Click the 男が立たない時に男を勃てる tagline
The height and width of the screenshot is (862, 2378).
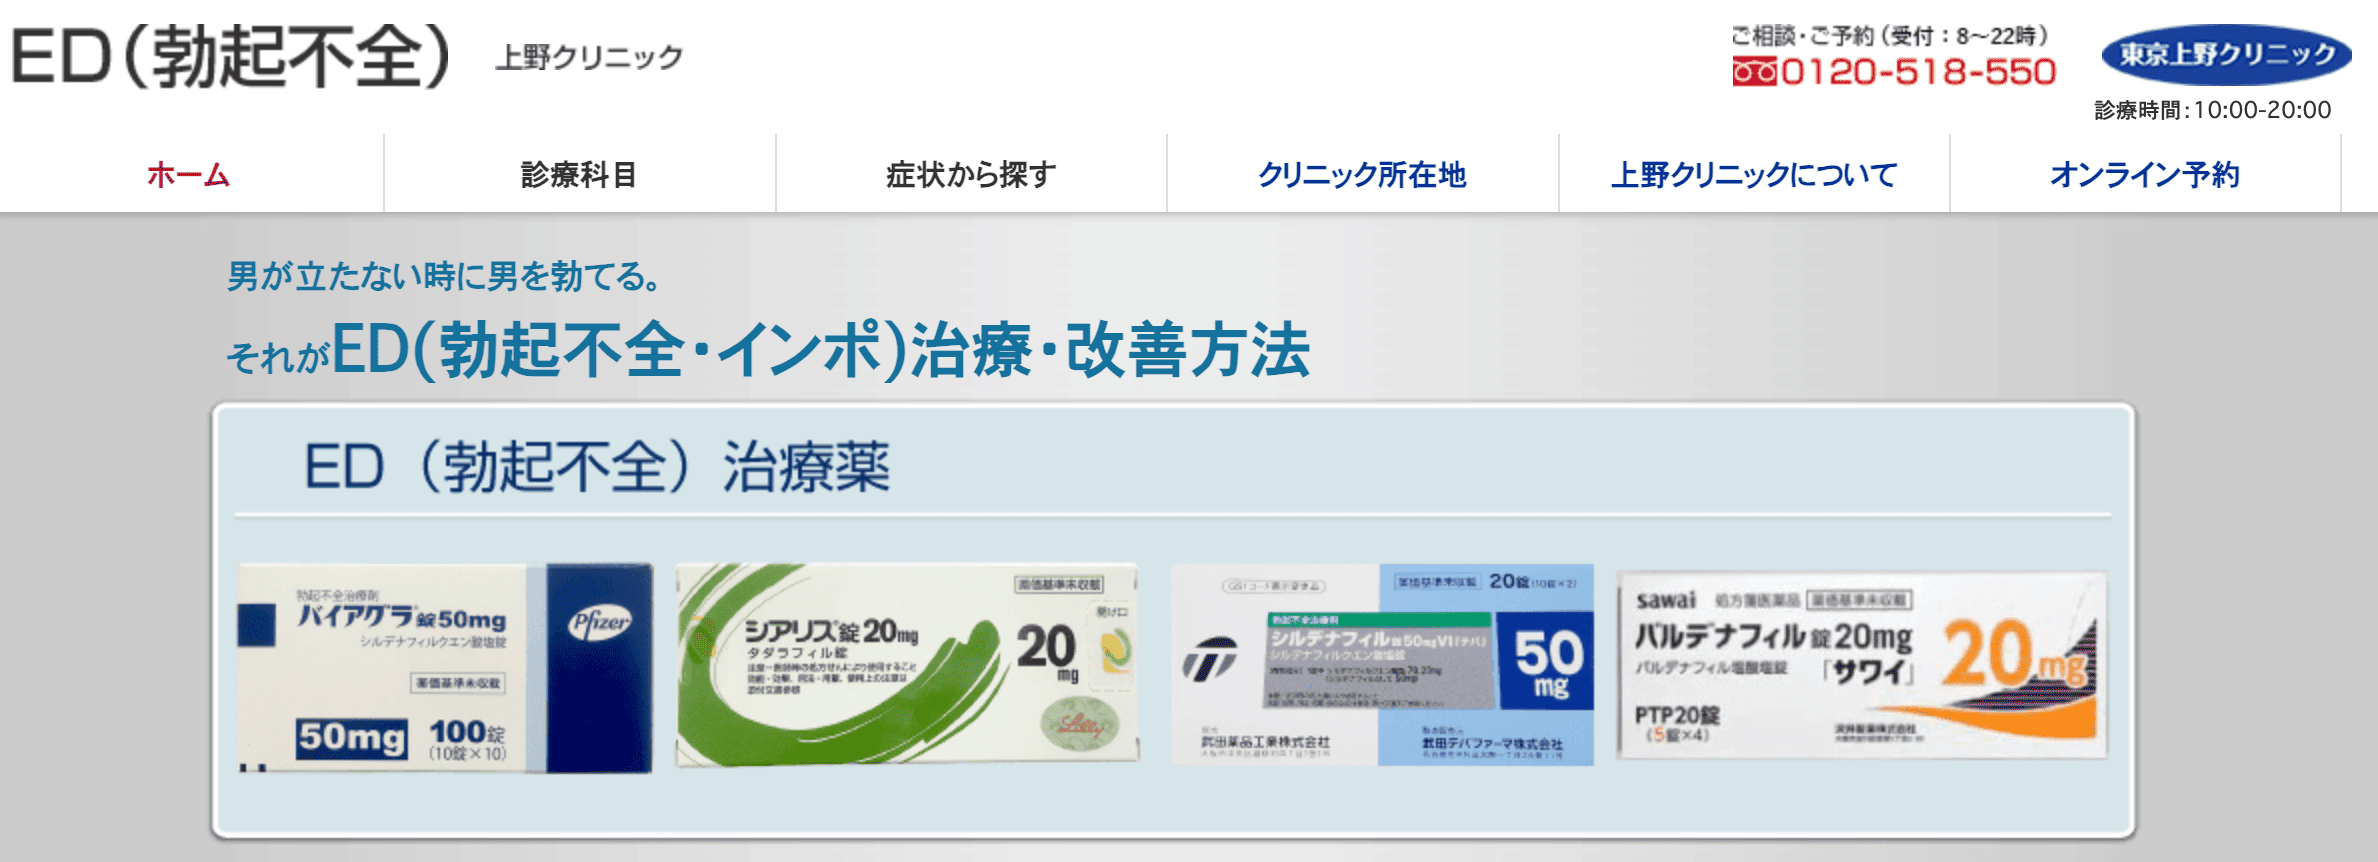[x=444, y=276]
